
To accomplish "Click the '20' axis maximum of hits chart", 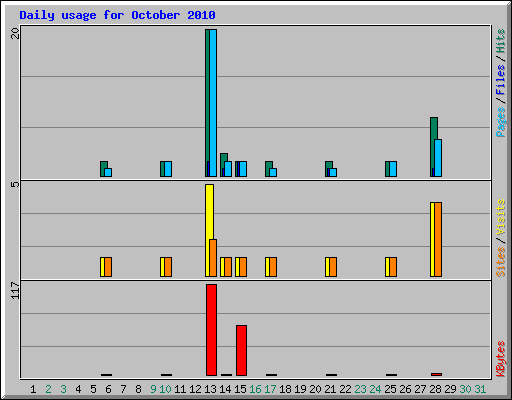I will pyautogui.click(x=15, y=33).
